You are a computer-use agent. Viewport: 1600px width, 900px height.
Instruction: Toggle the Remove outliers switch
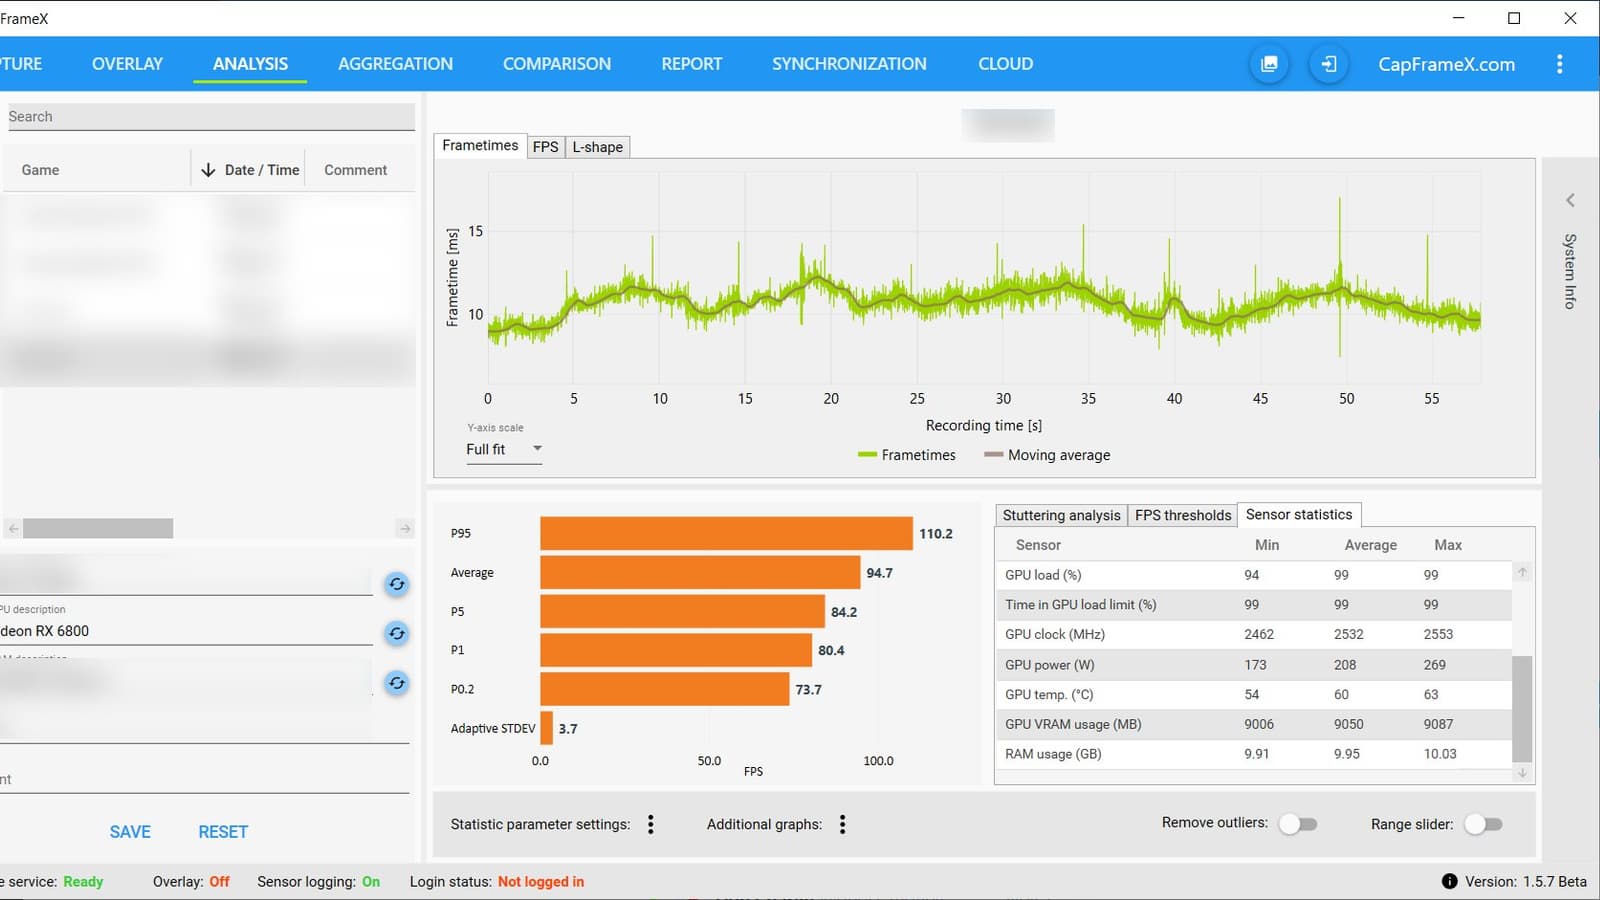click(1298, 824)
